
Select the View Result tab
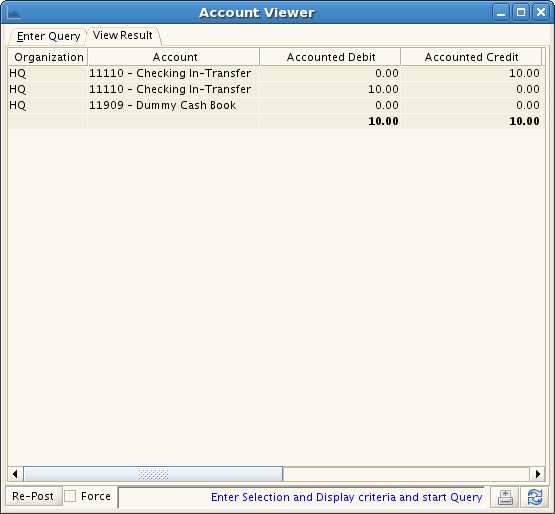click(122, 35)
